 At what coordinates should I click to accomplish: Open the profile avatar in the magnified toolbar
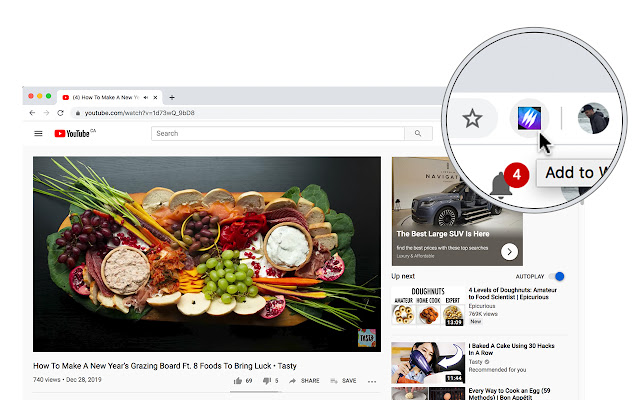click(593, 118)
